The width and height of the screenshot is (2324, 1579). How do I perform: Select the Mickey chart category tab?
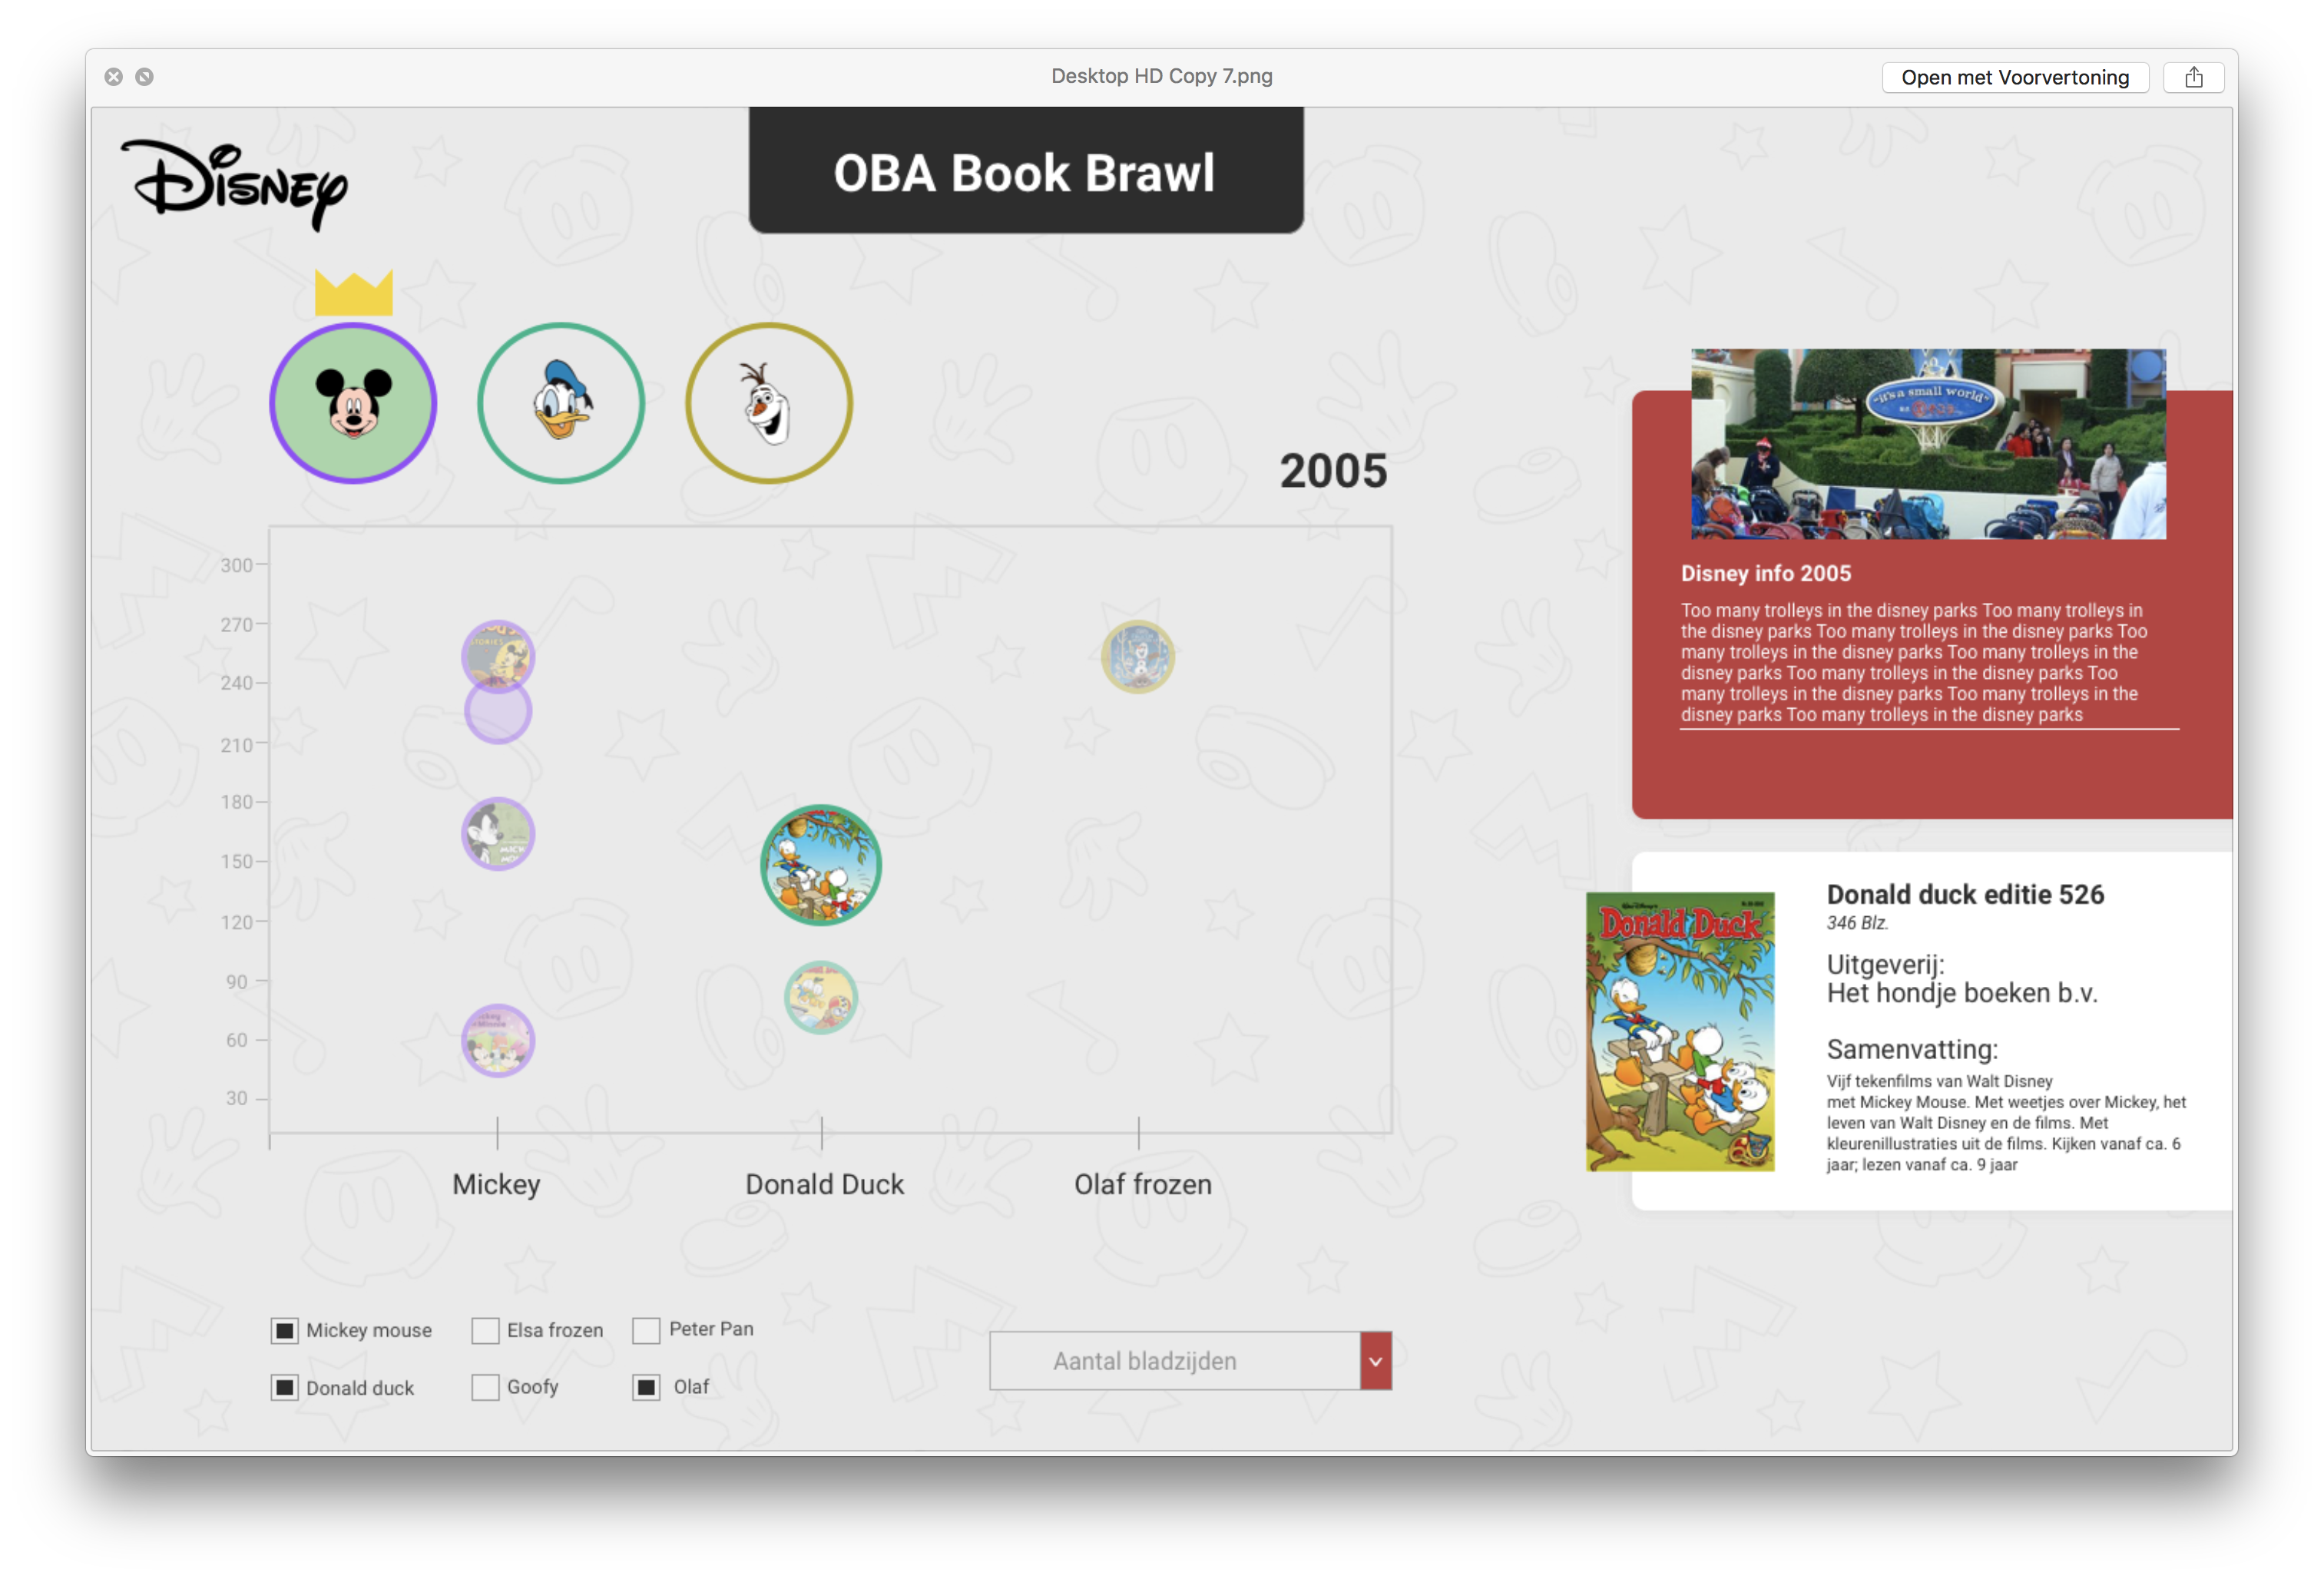[353, 402]
